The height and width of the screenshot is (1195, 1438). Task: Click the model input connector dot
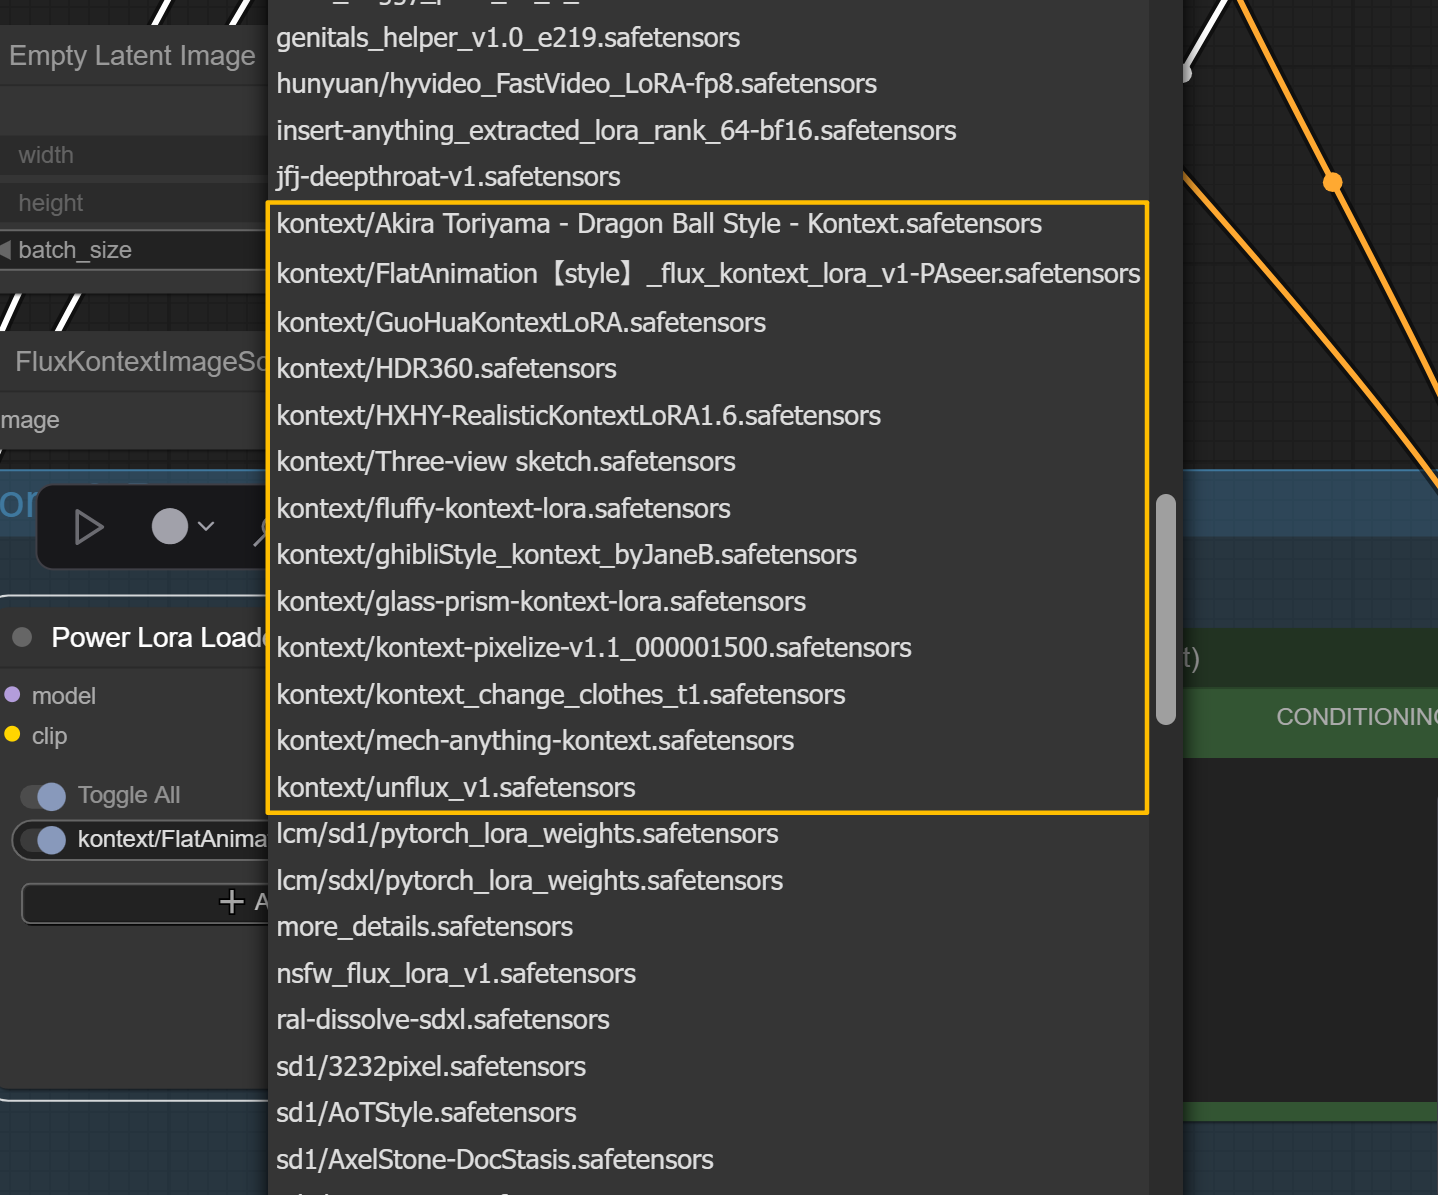coord(13,694)
